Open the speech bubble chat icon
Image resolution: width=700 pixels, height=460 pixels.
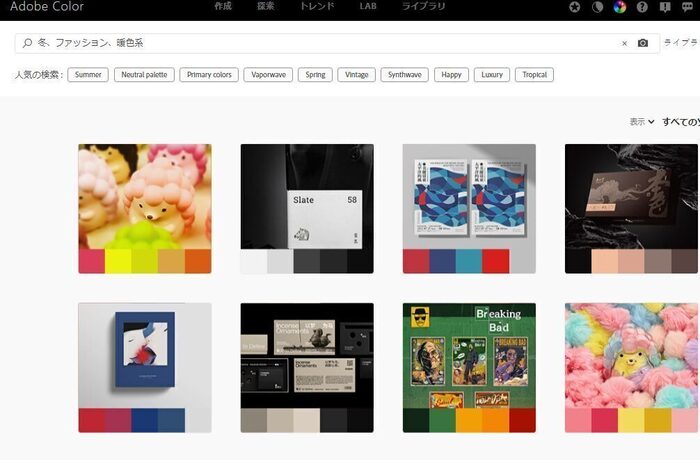688,7
